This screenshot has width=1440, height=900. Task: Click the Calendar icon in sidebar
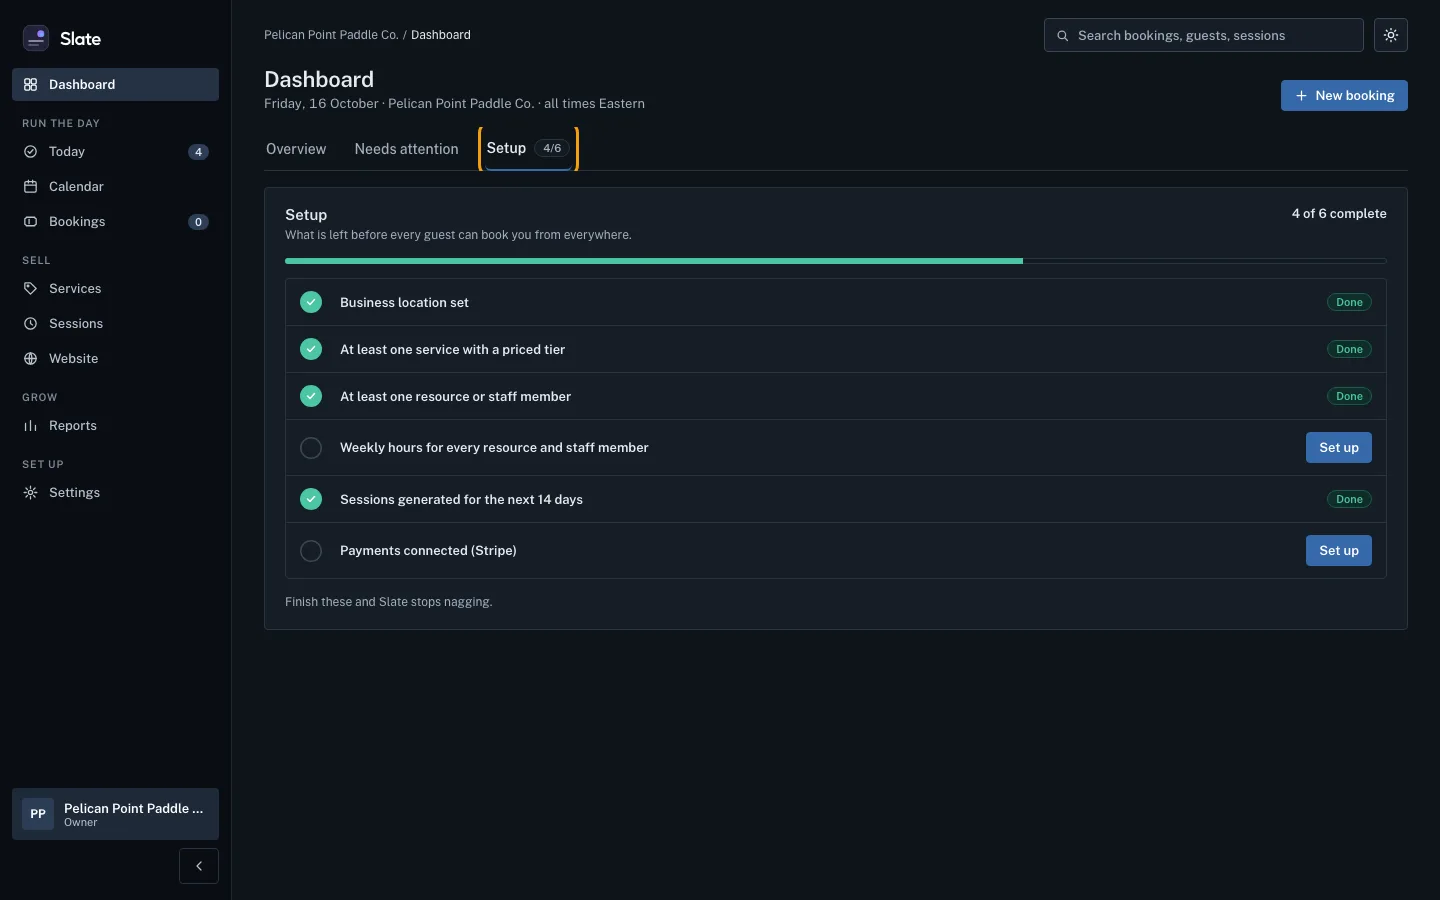click(30, 187)
